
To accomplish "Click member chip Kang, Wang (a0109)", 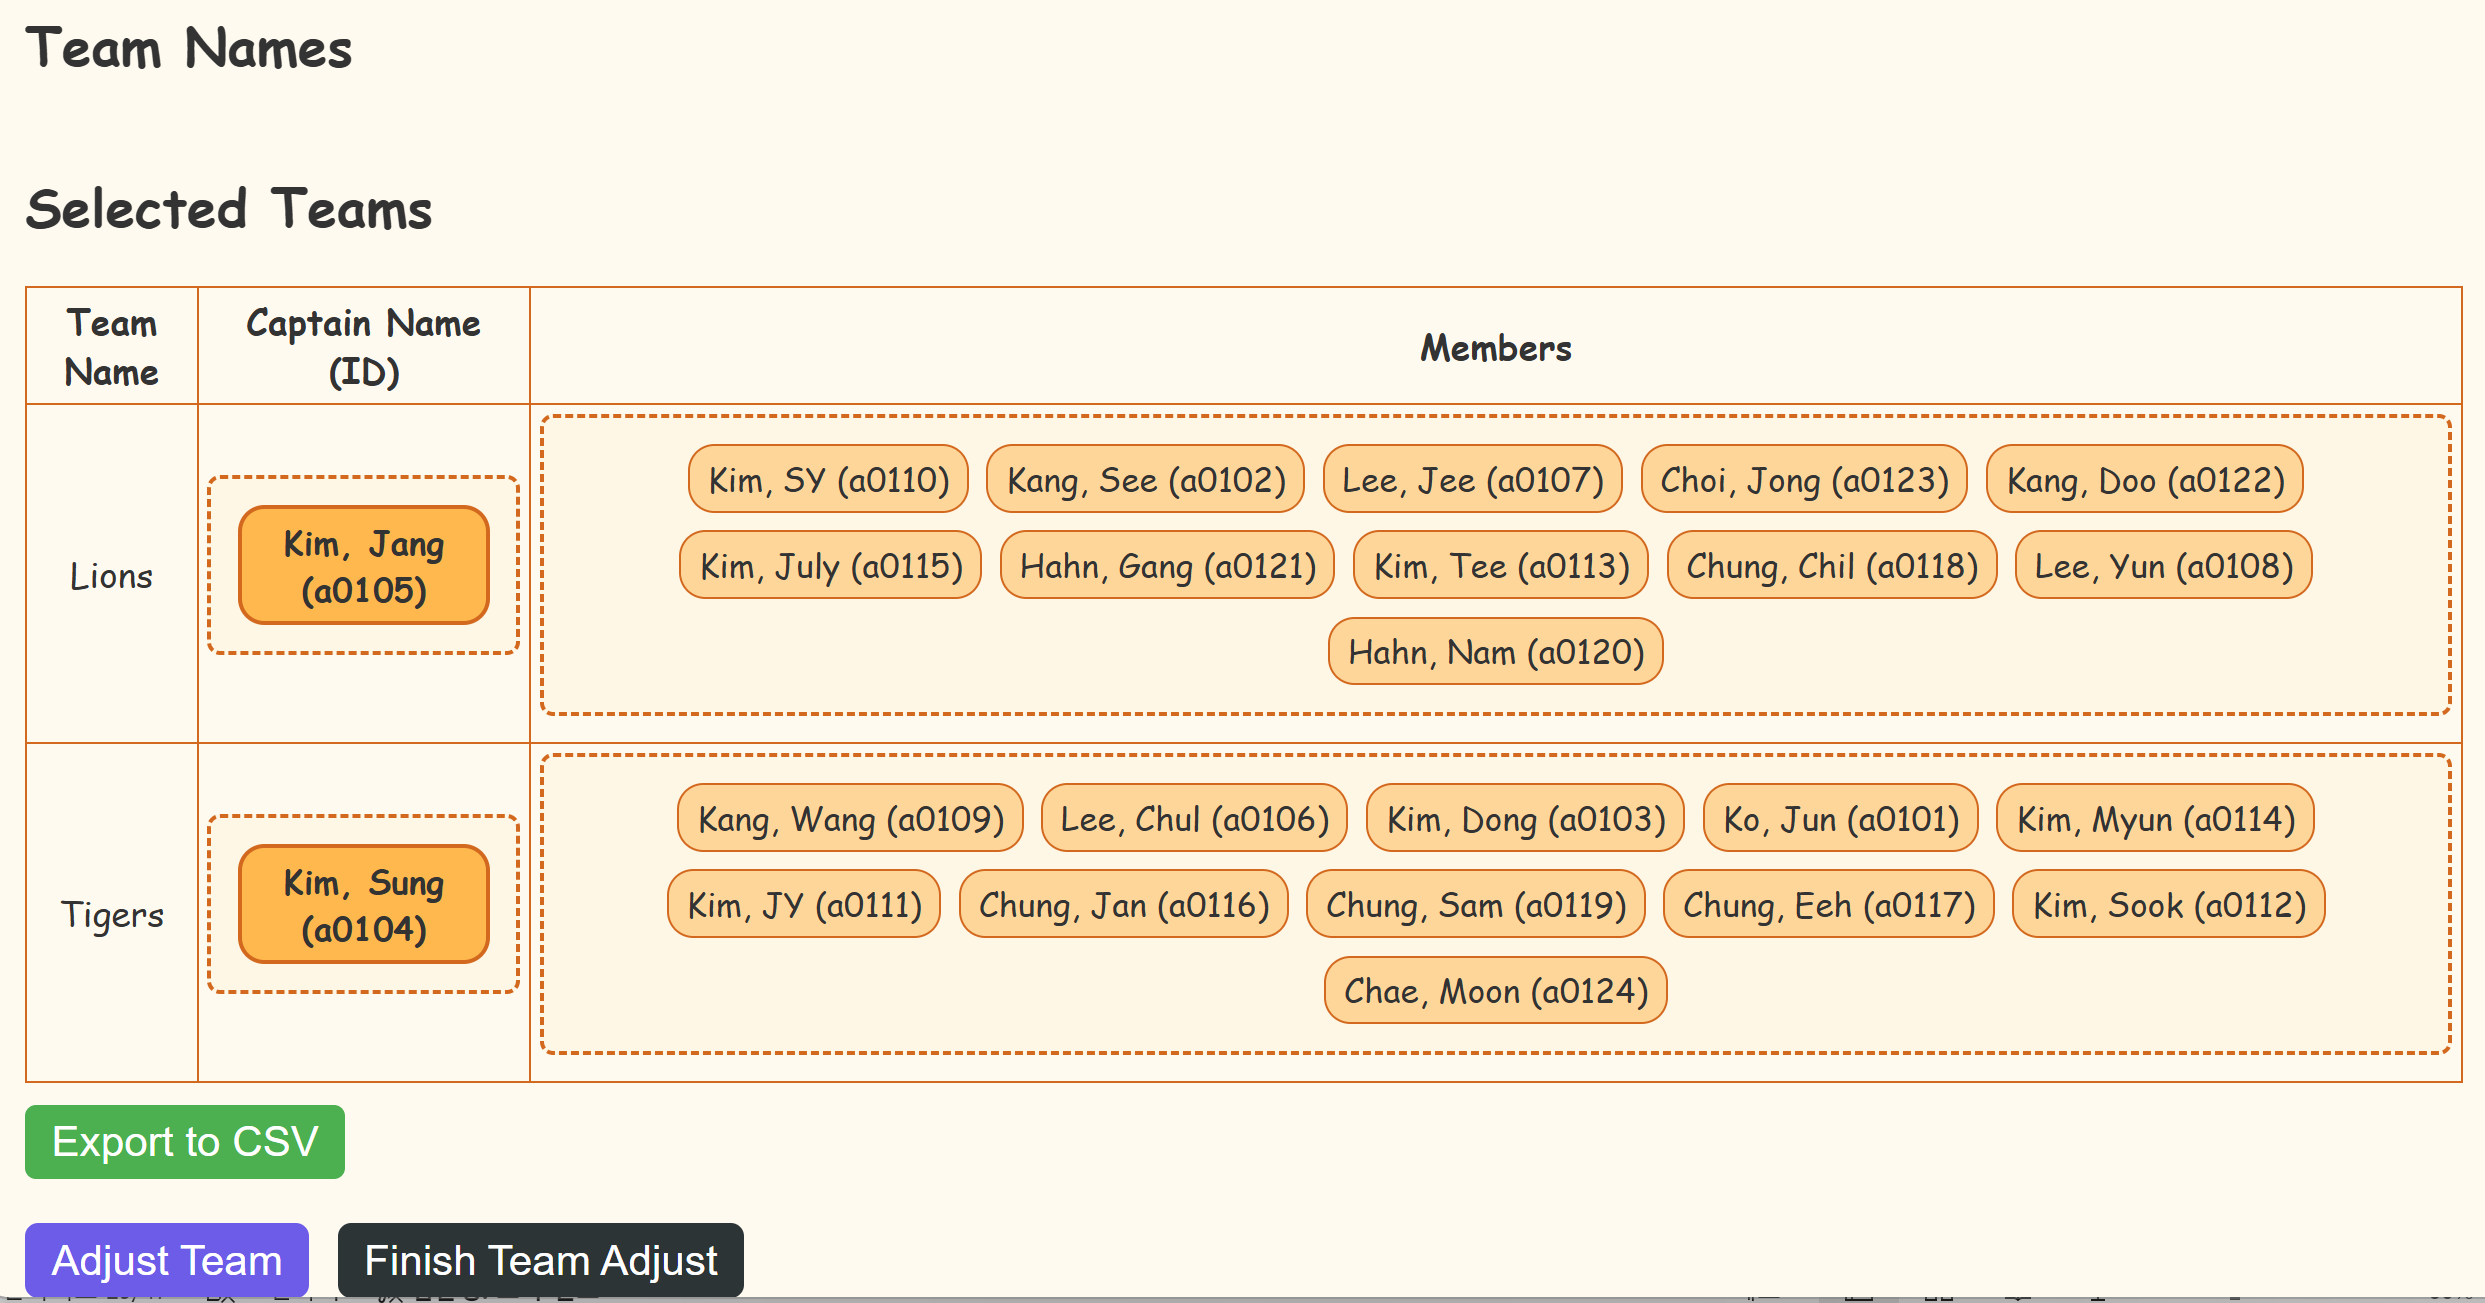I will tap(850, 819).
